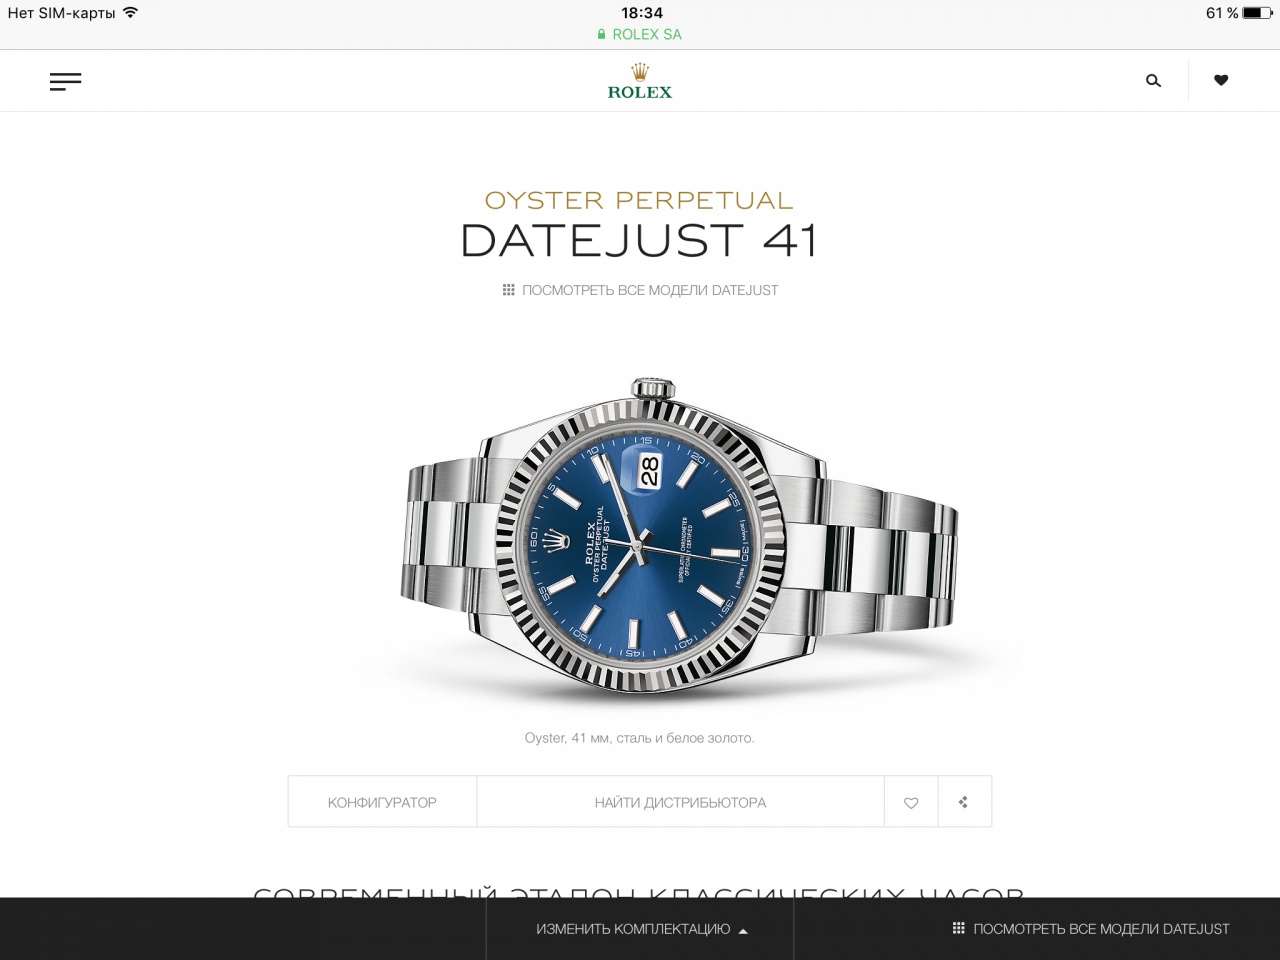Screen dimensions: 1280x960
Task: Open the КОНФИГУРАТОР button
Action: (382, 802)
